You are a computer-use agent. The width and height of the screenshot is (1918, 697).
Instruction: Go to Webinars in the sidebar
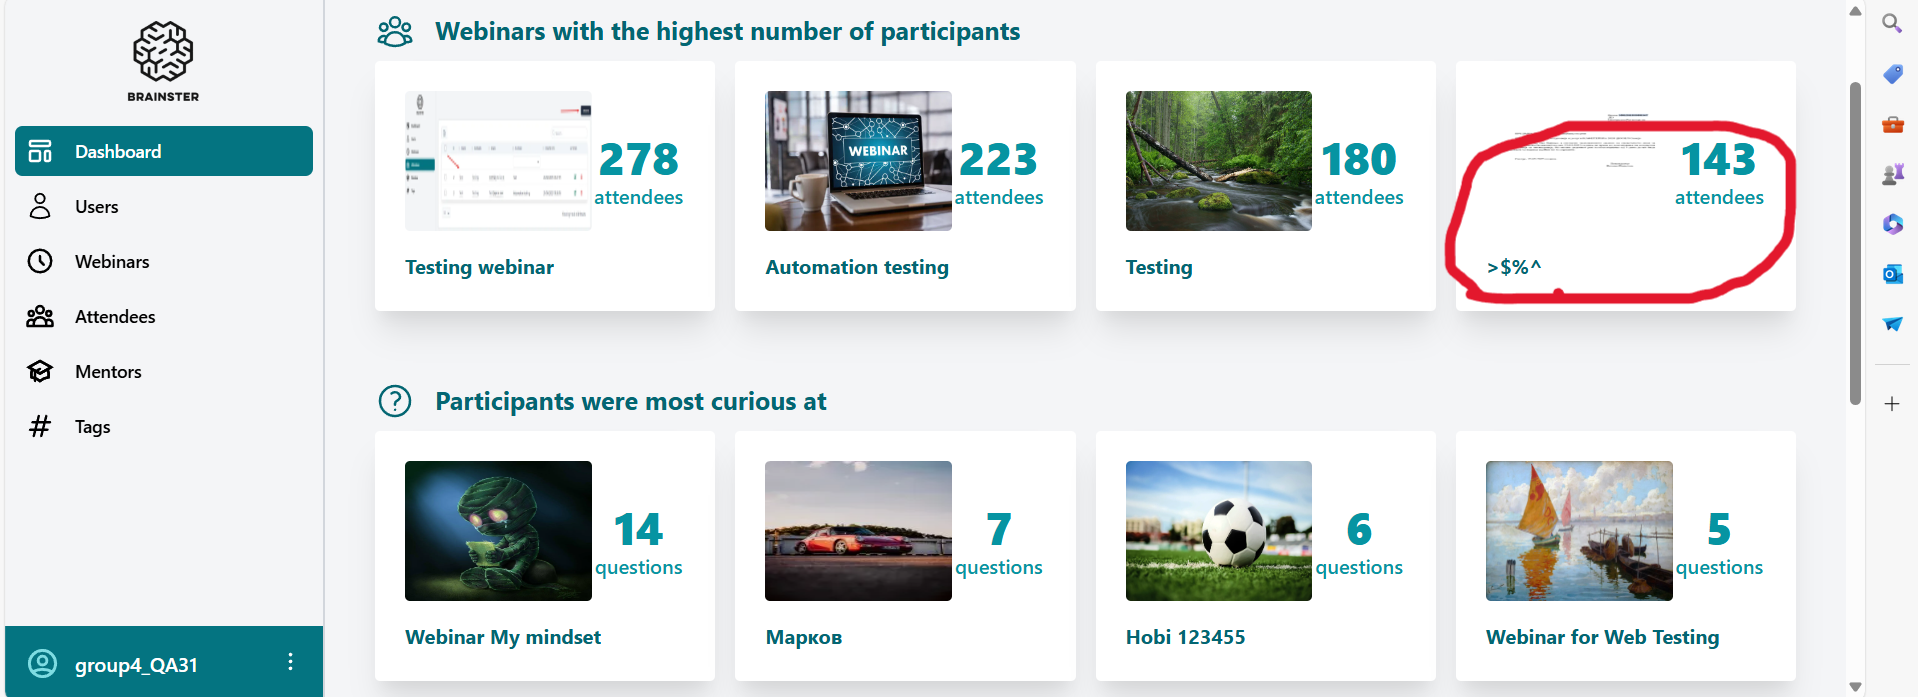tap(111, 262)
